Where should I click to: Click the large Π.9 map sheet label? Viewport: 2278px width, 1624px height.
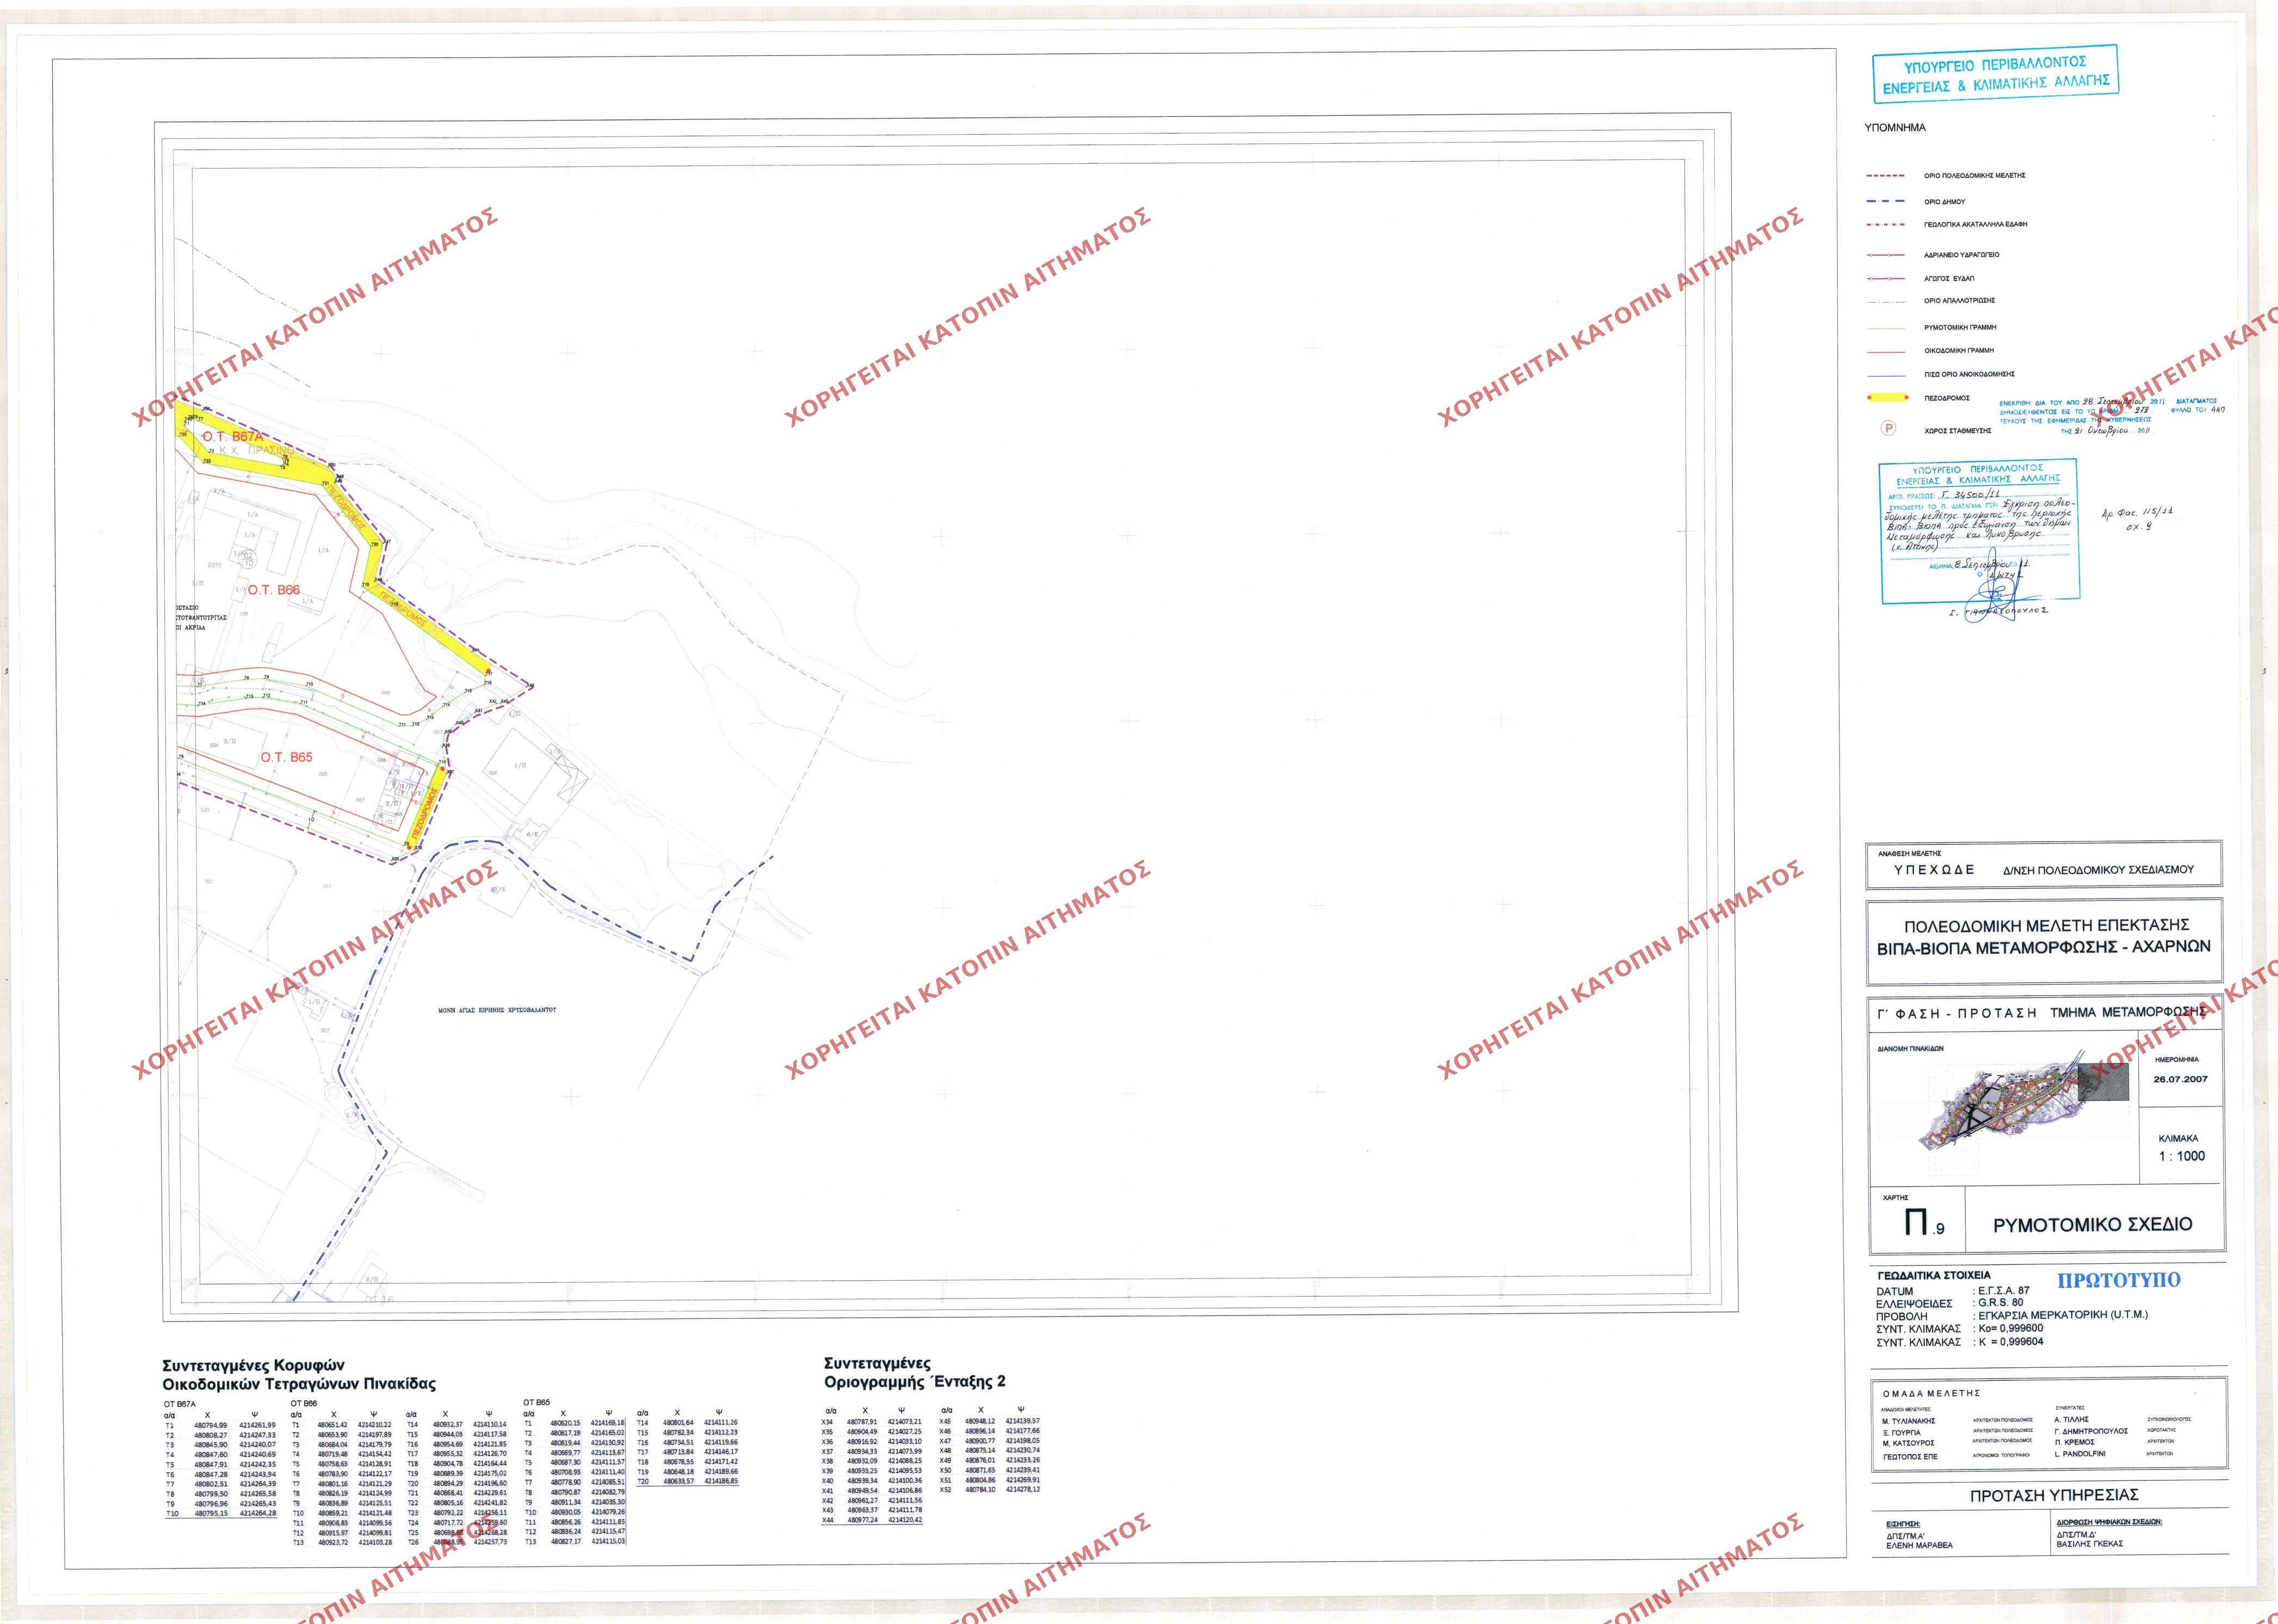click(x=1917, y=1223)
